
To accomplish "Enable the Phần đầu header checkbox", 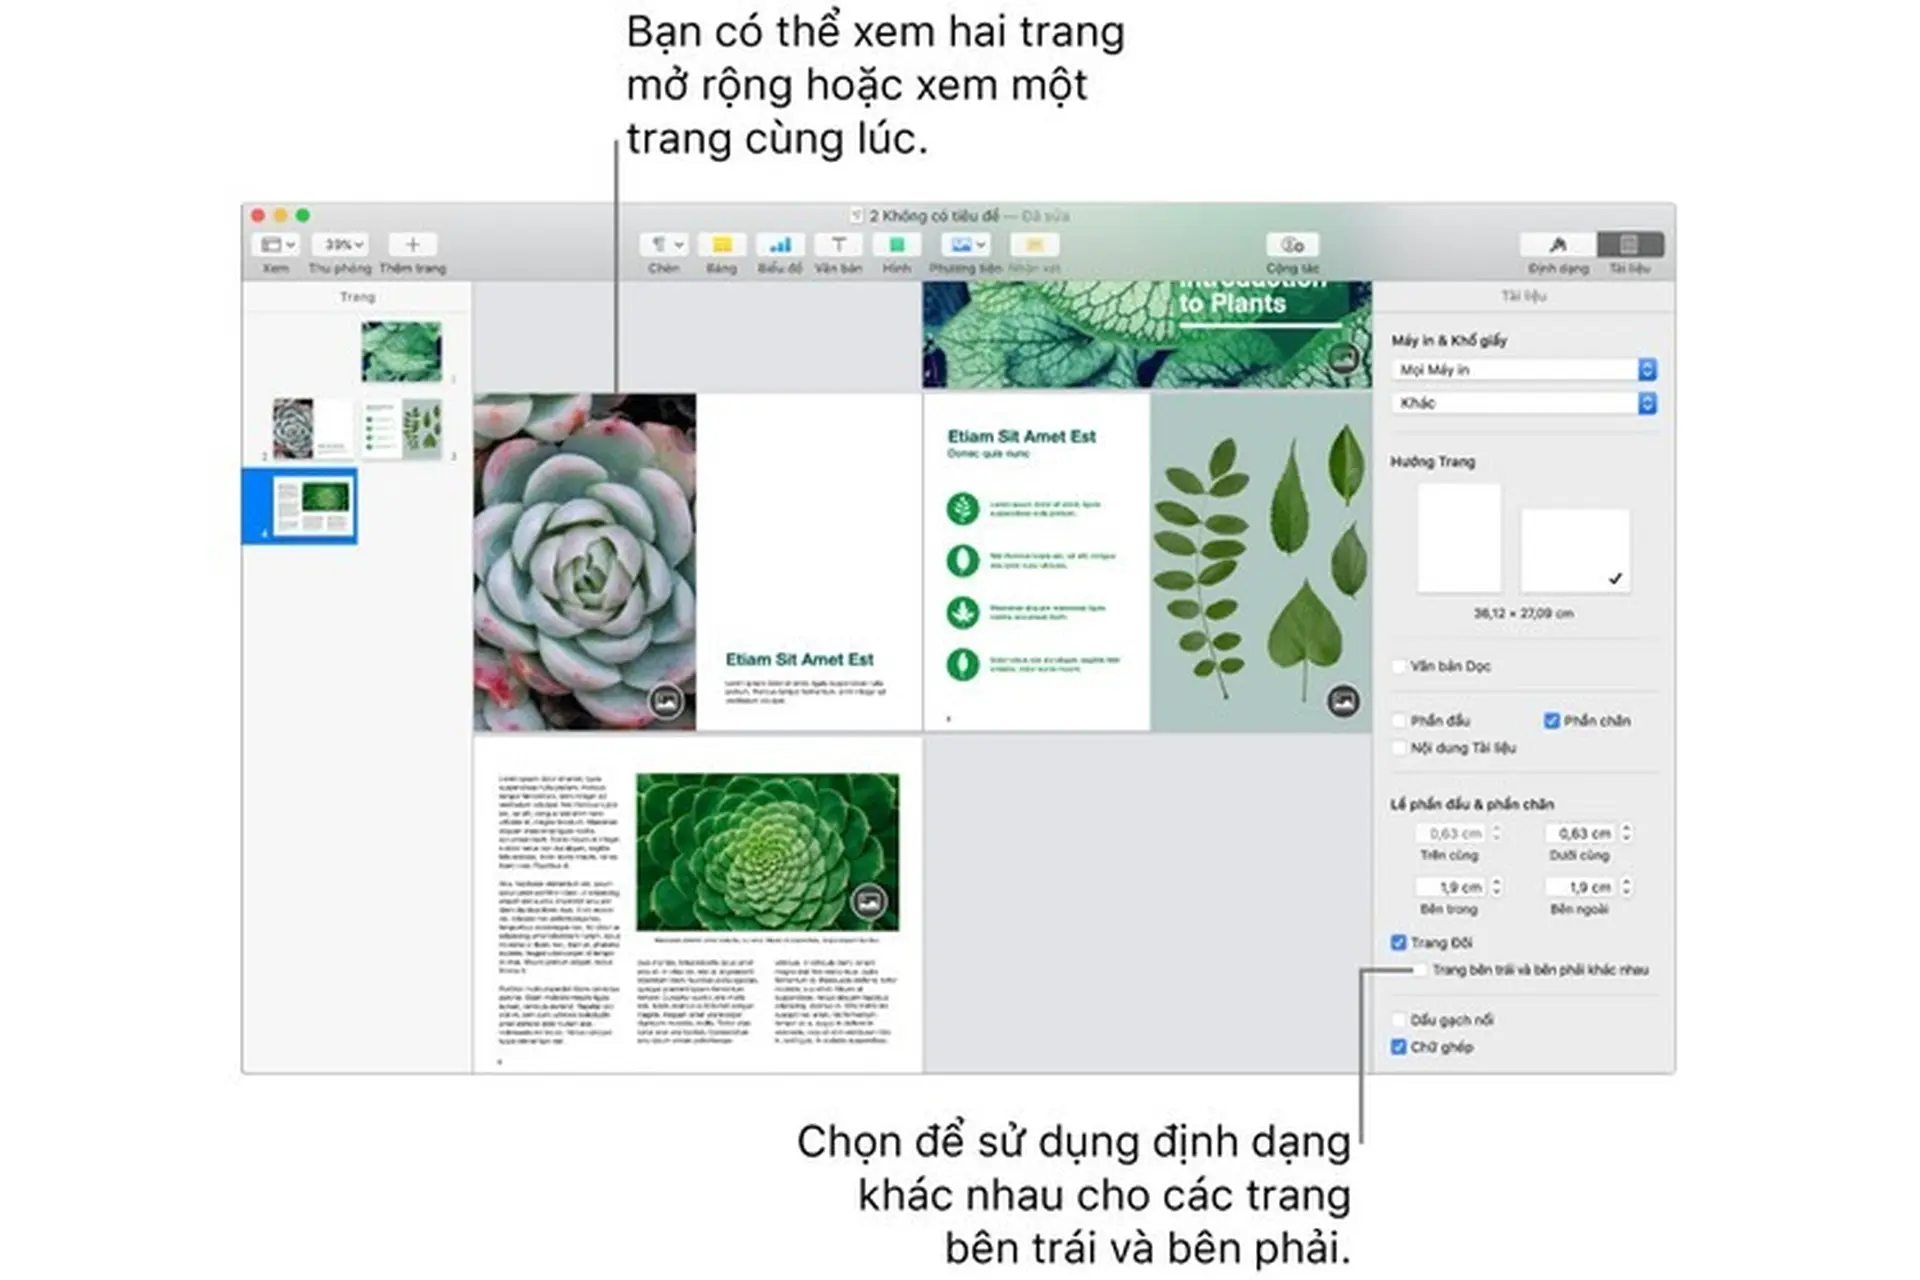I will [x=1399, y=721].
